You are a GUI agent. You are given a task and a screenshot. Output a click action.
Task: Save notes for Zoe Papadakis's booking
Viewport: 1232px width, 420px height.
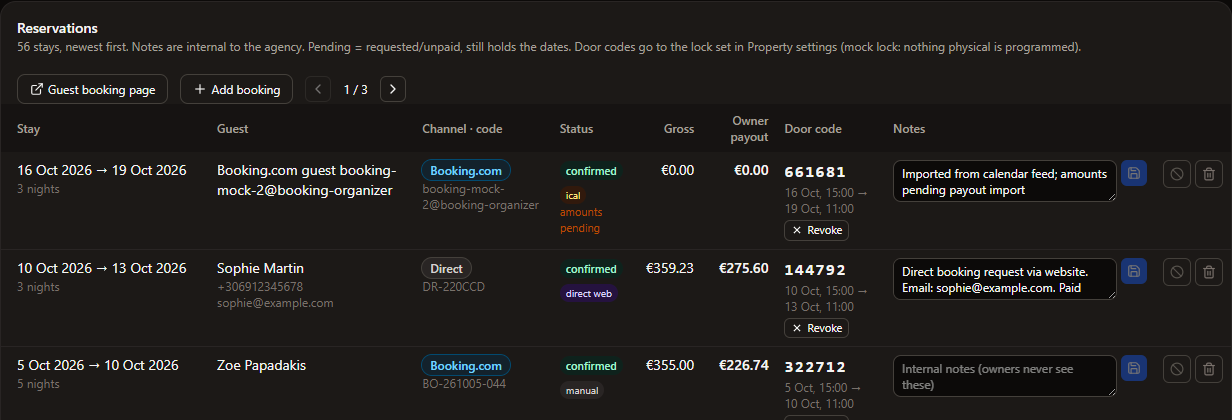(x=1134, y=369)
